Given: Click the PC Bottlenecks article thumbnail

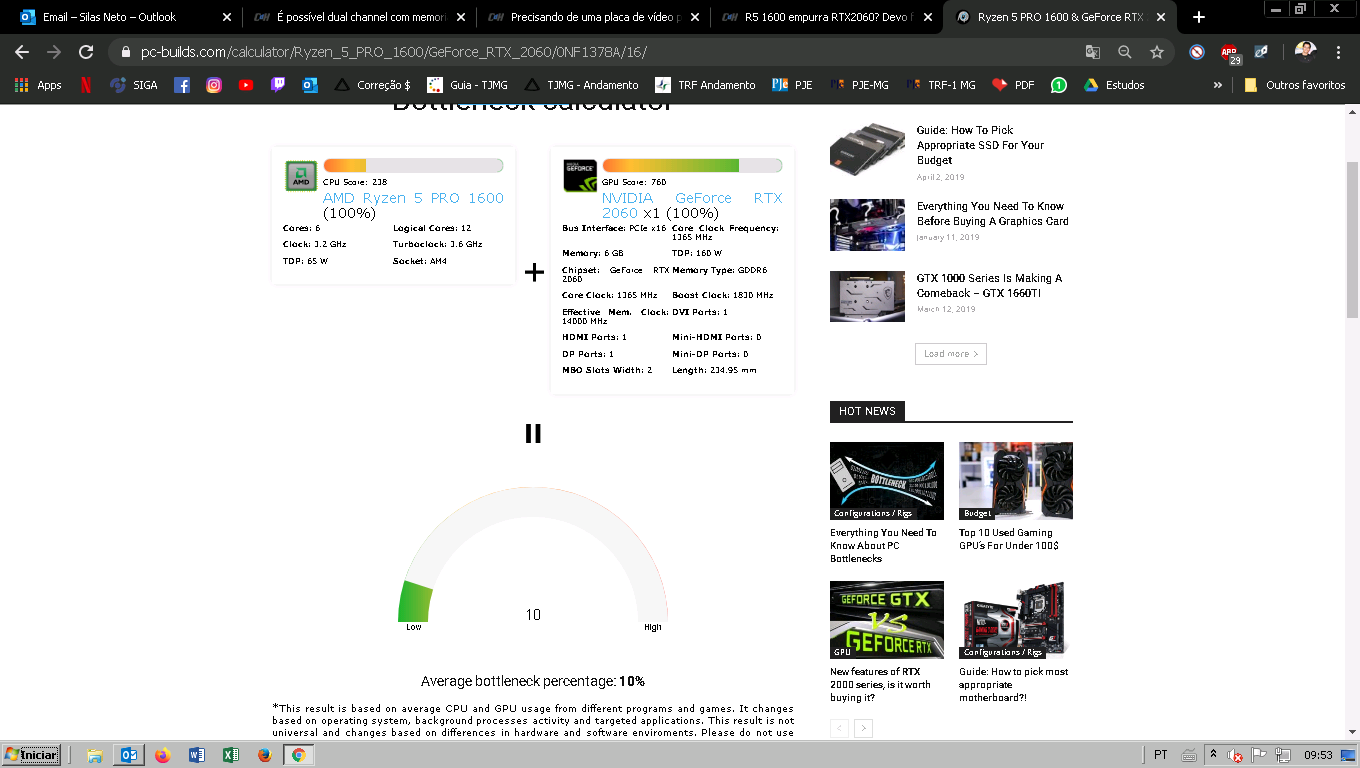Looking at the screenshot, I should point(887,481).
